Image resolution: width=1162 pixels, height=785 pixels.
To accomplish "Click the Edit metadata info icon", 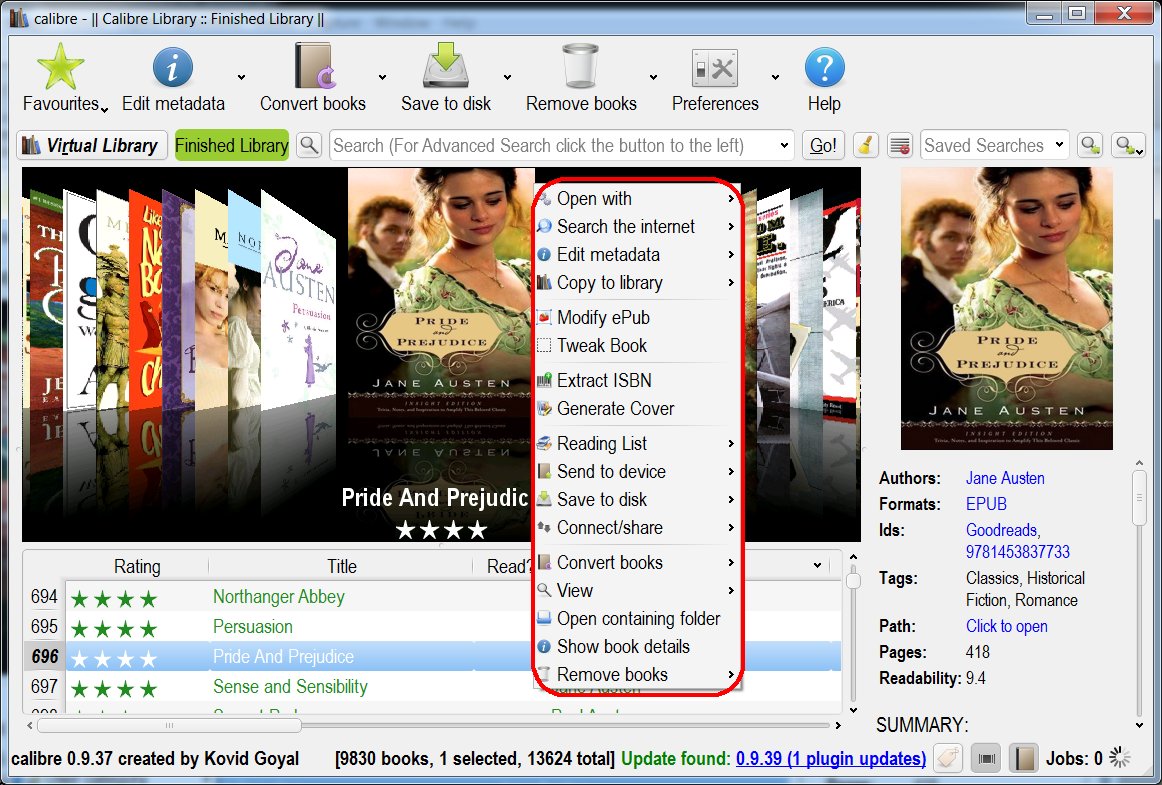I will (x=173, y=67).
